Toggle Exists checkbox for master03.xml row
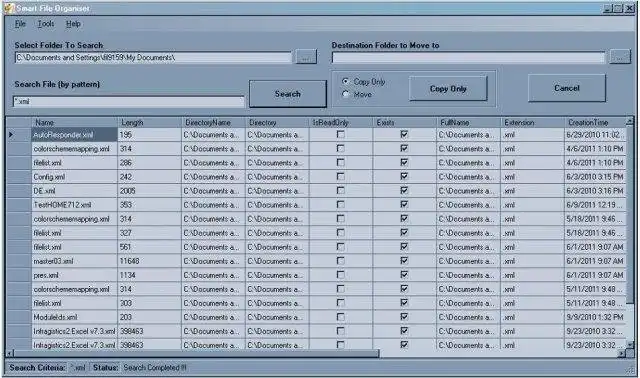The image size is (640, 378). [404, 261]
